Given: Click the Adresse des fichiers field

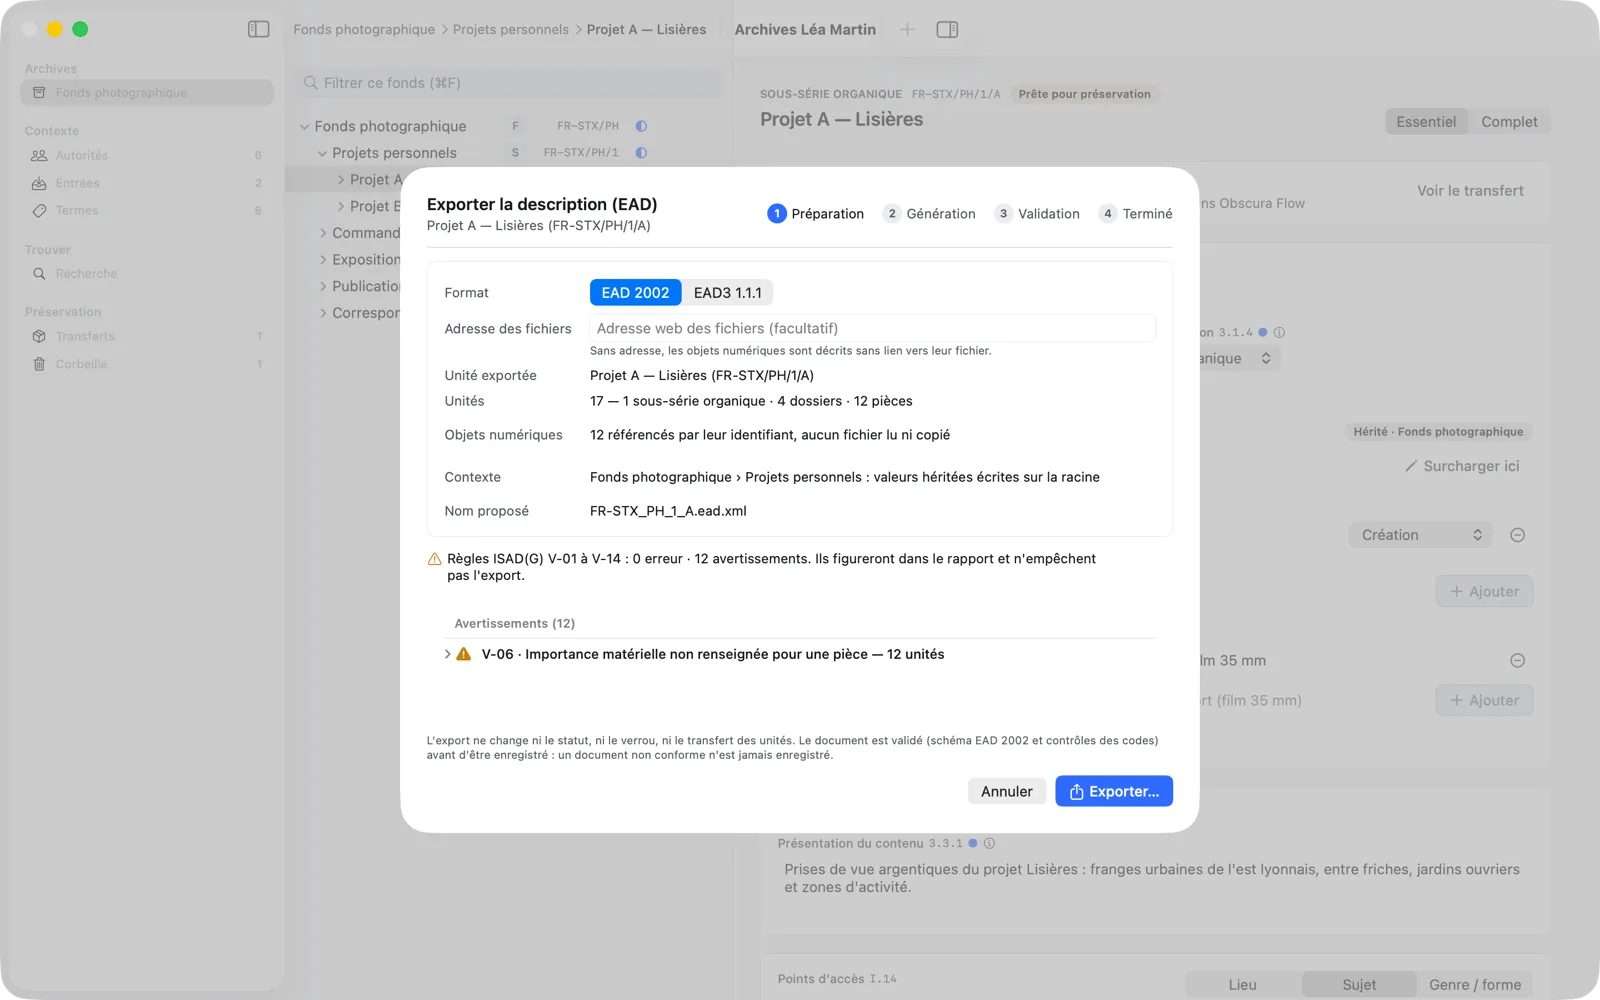Looking at the screenshot, I should (872, 328).
